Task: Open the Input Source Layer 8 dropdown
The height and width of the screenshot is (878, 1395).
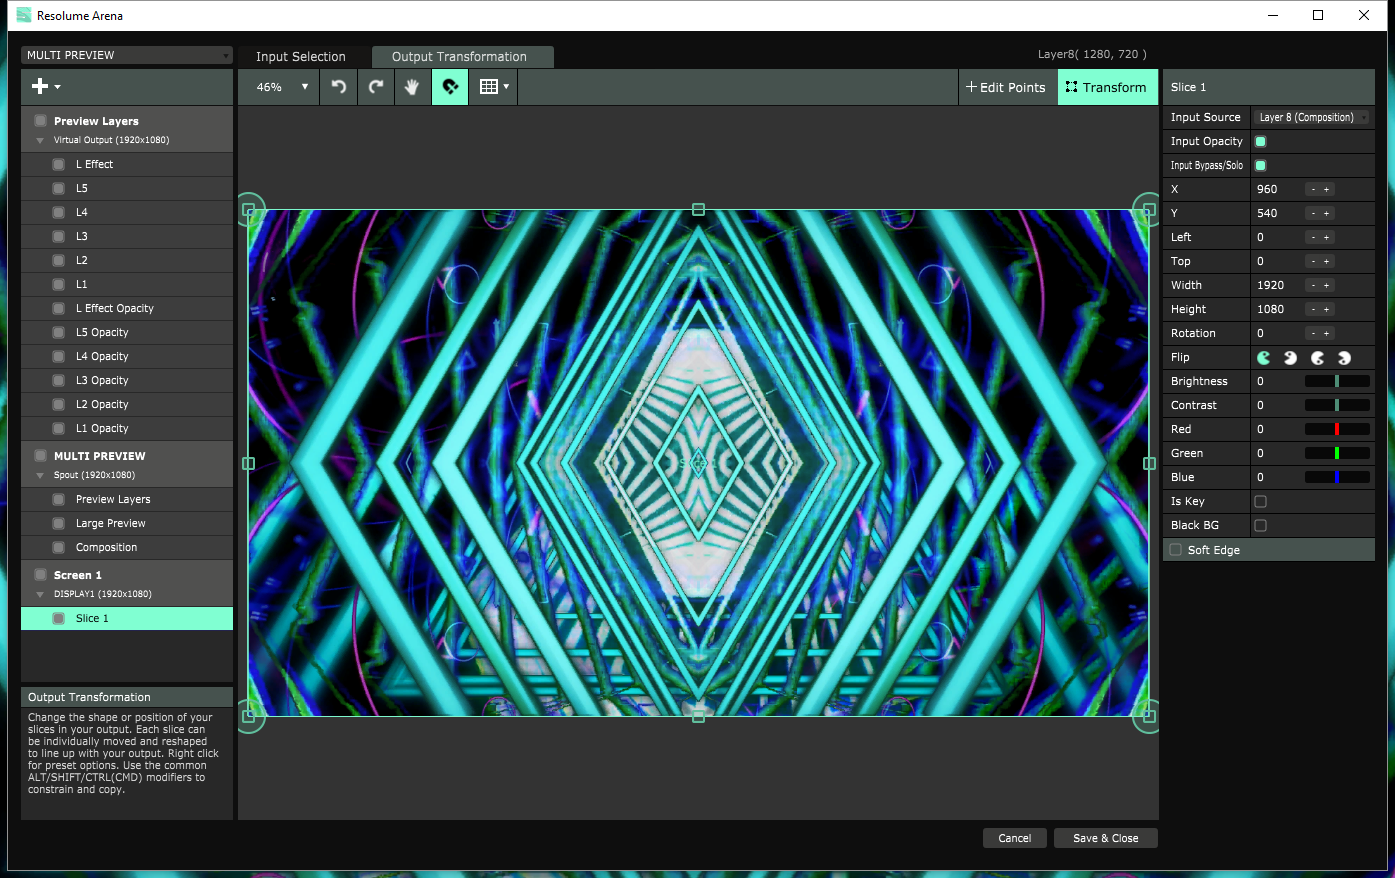Action: pyautogui.click(x=1312, y=118)
